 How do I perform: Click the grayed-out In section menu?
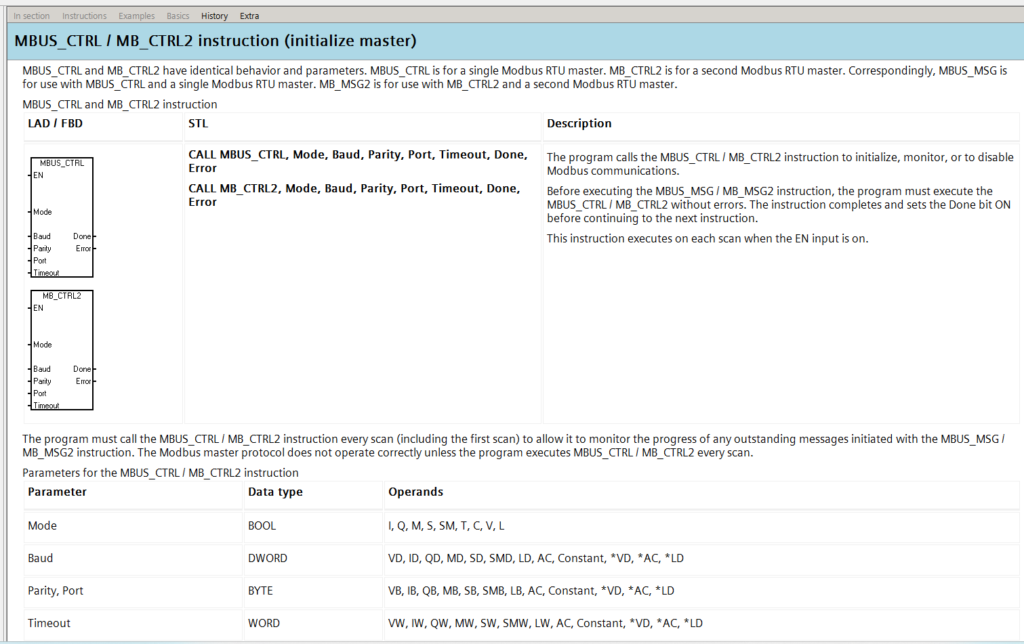30,16
